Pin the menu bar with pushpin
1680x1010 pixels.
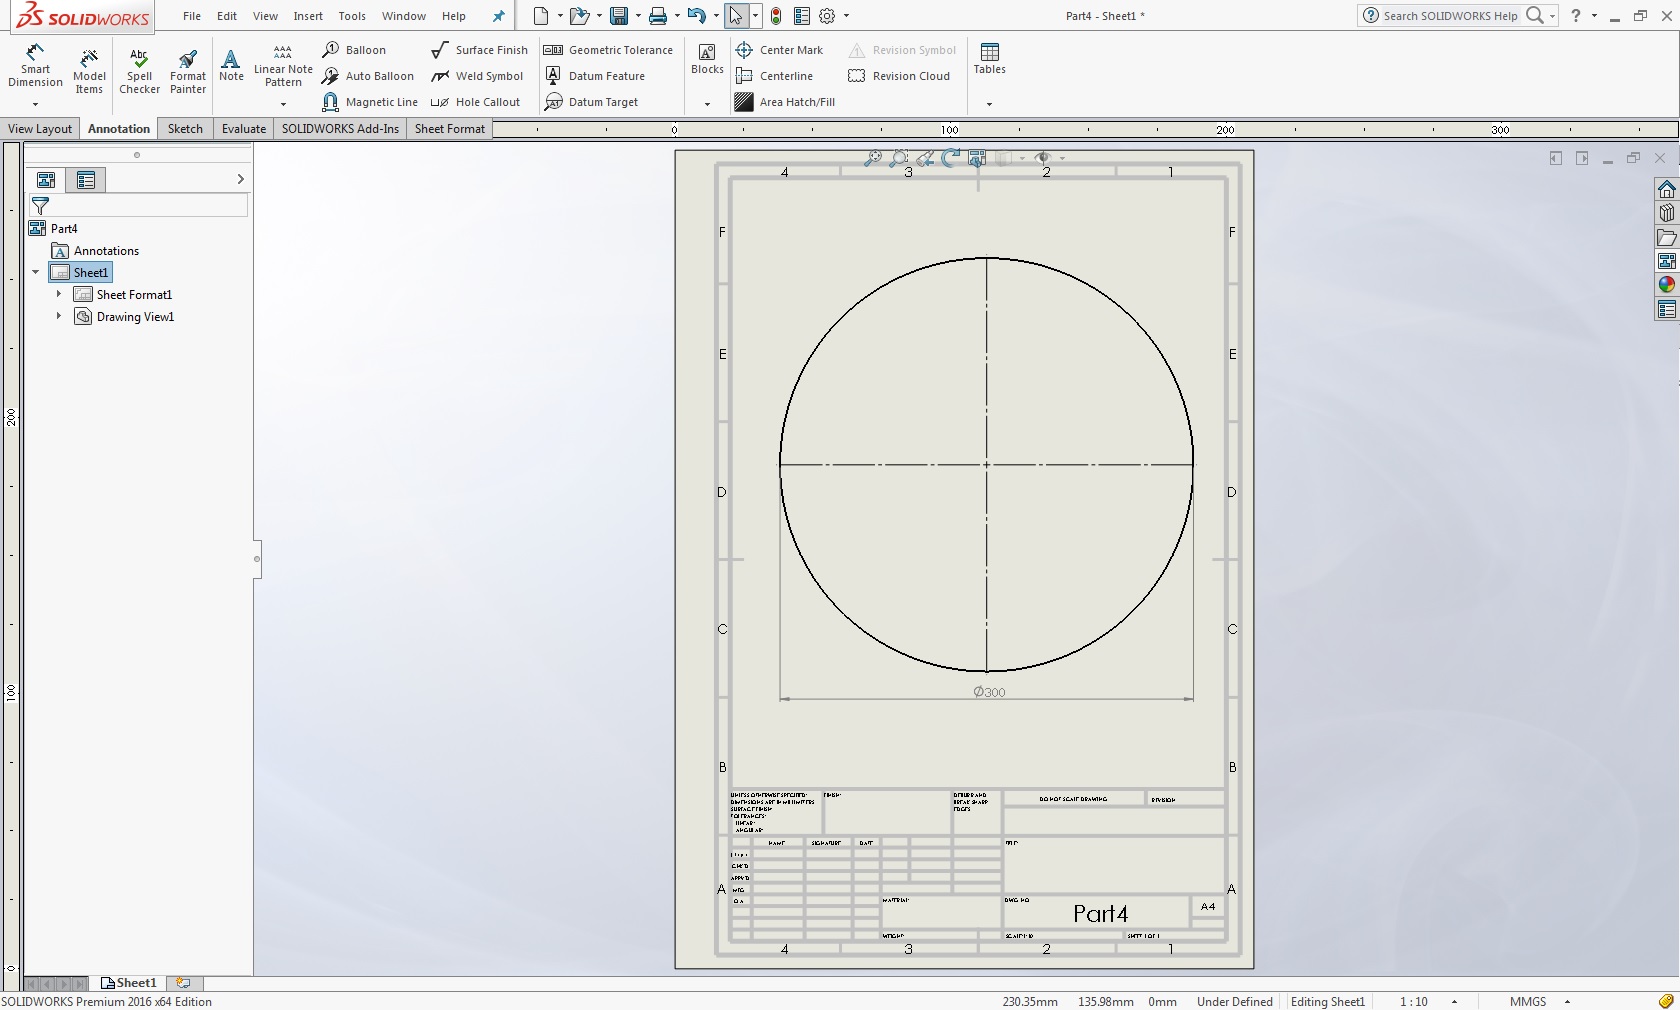click(x=499, y=16)
